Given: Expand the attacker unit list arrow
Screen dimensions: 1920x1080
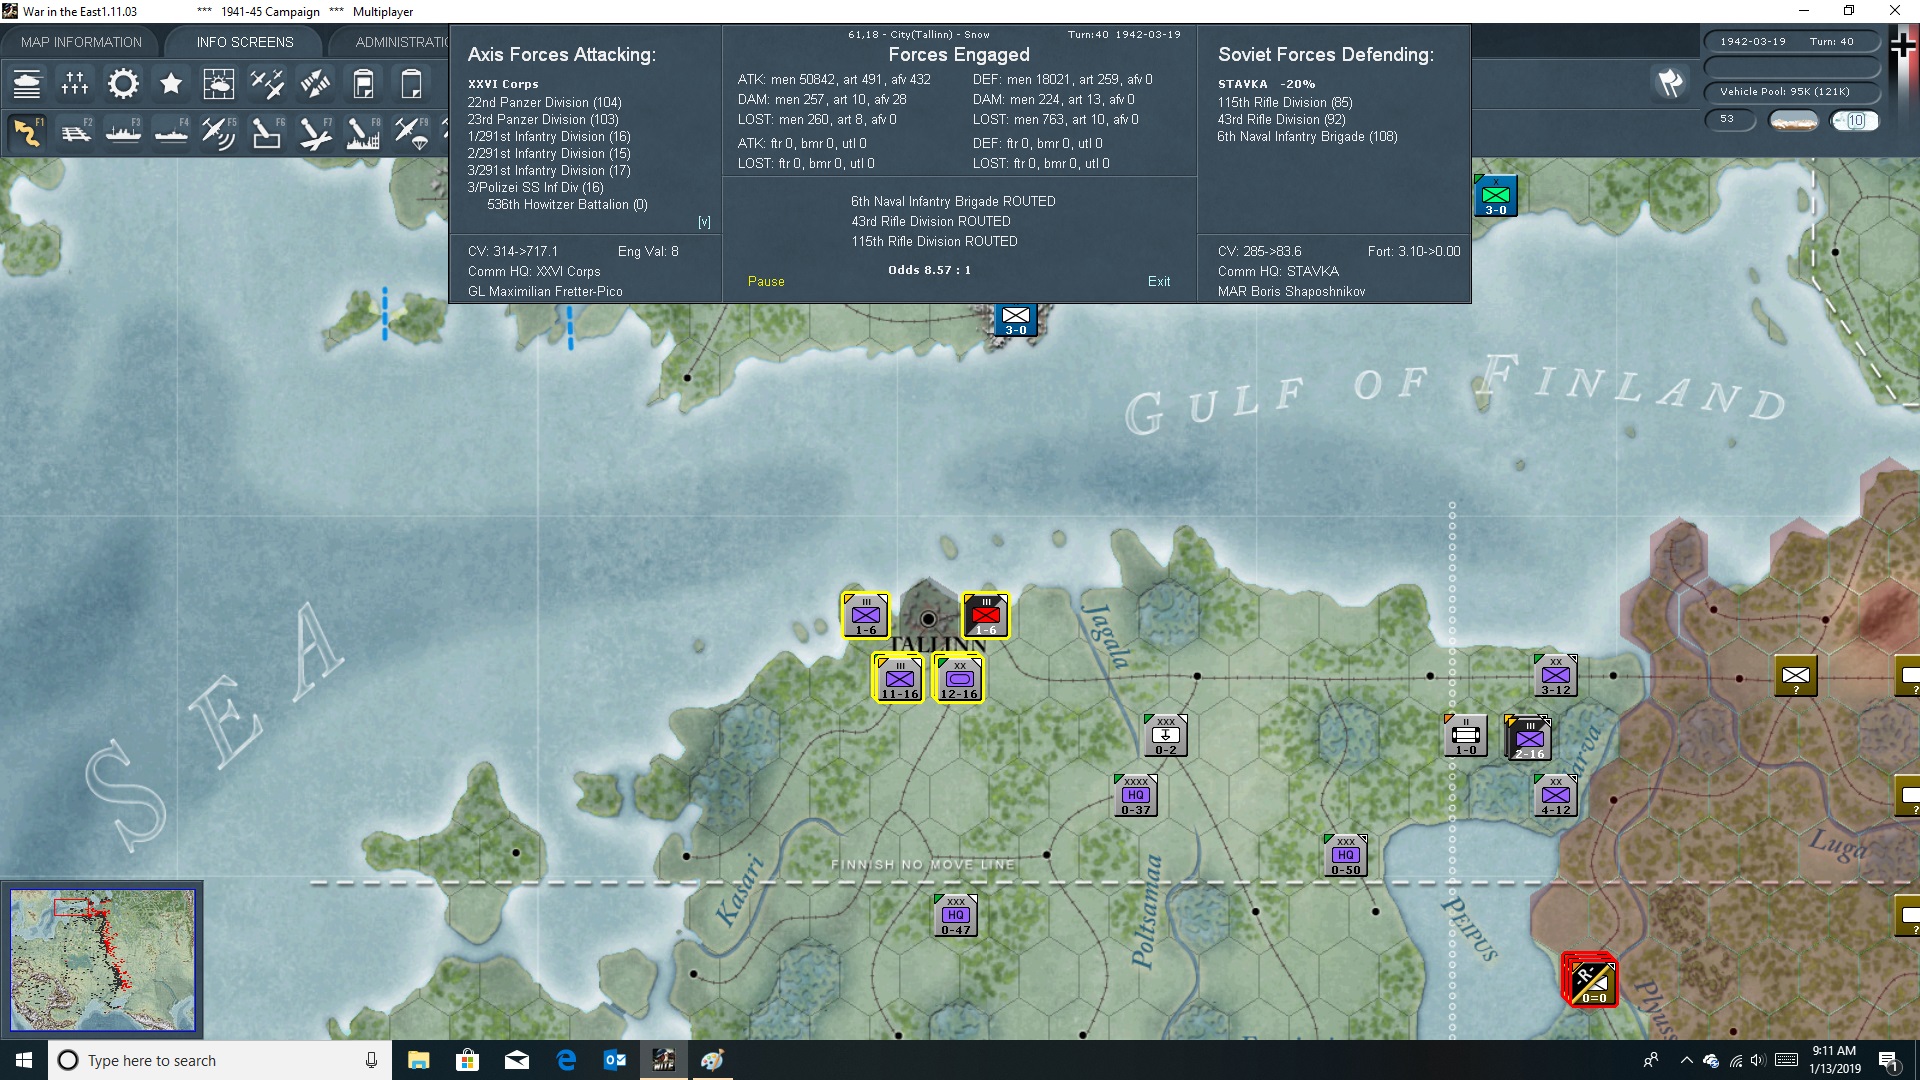Looking at the screenshot, I should coord(704,222).
